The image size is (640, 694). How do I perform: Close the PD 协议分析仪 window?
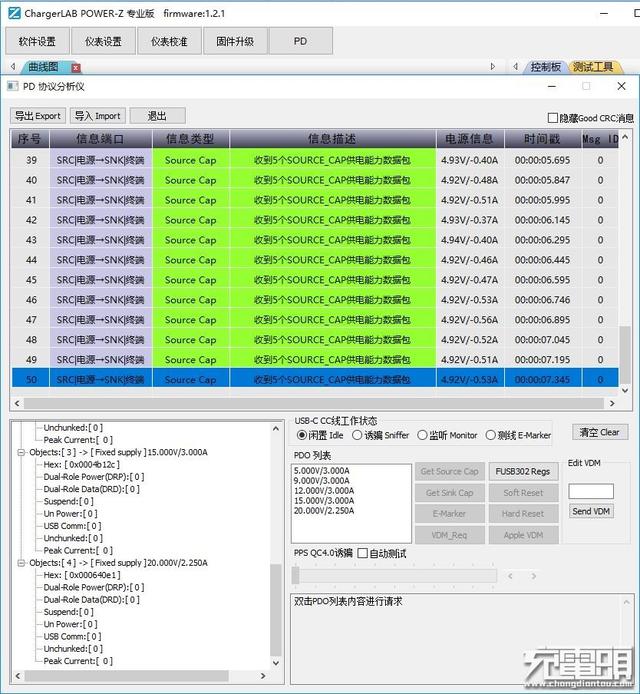621,86
